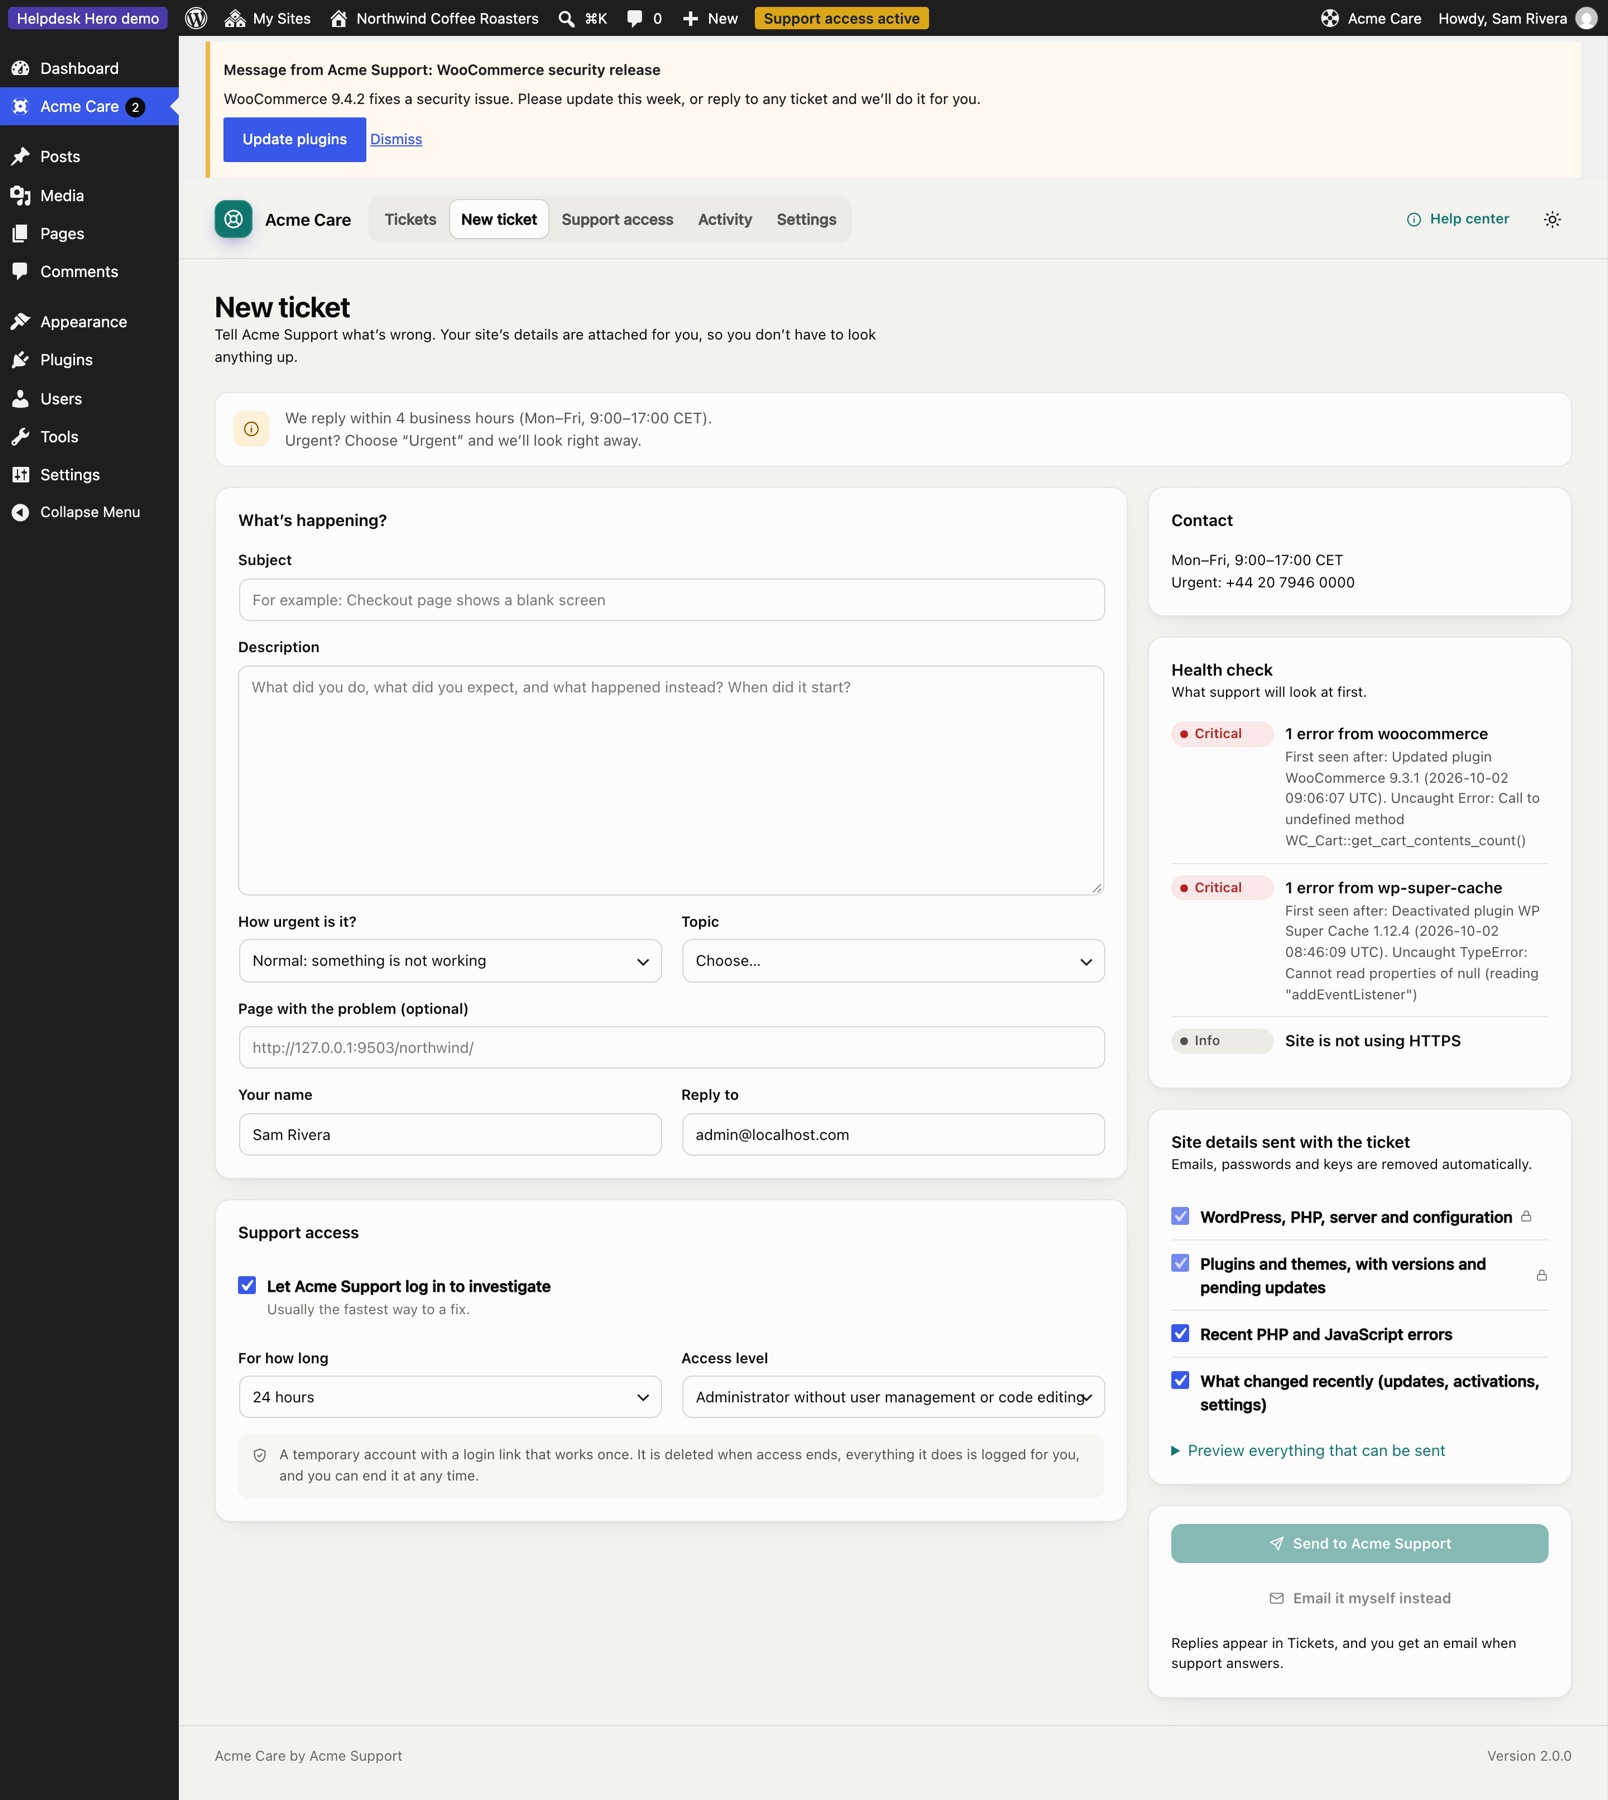Click the Page with the problem URL field
1608x1800 pixels.
pos(672,1047)
